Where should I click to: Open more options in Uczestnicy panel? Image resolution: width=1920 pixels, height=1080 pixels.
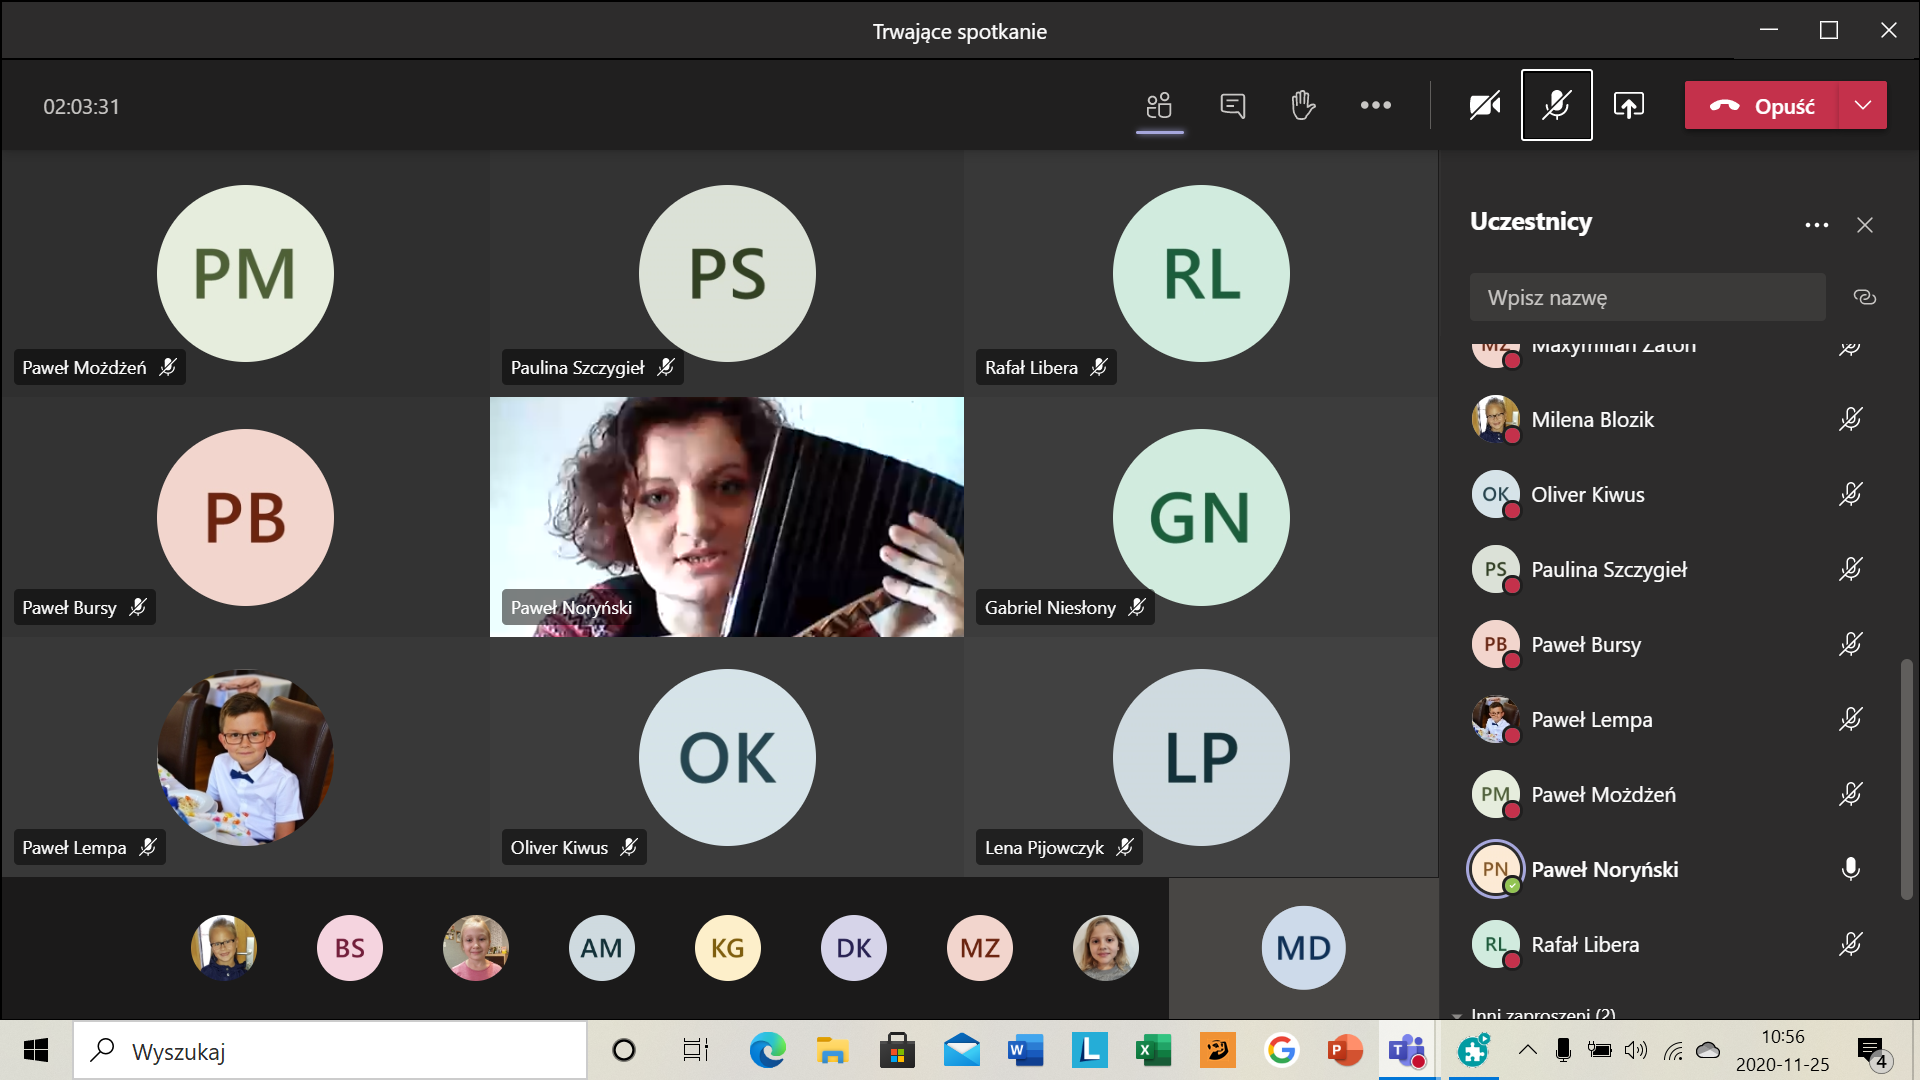(x=1817, y=225)
